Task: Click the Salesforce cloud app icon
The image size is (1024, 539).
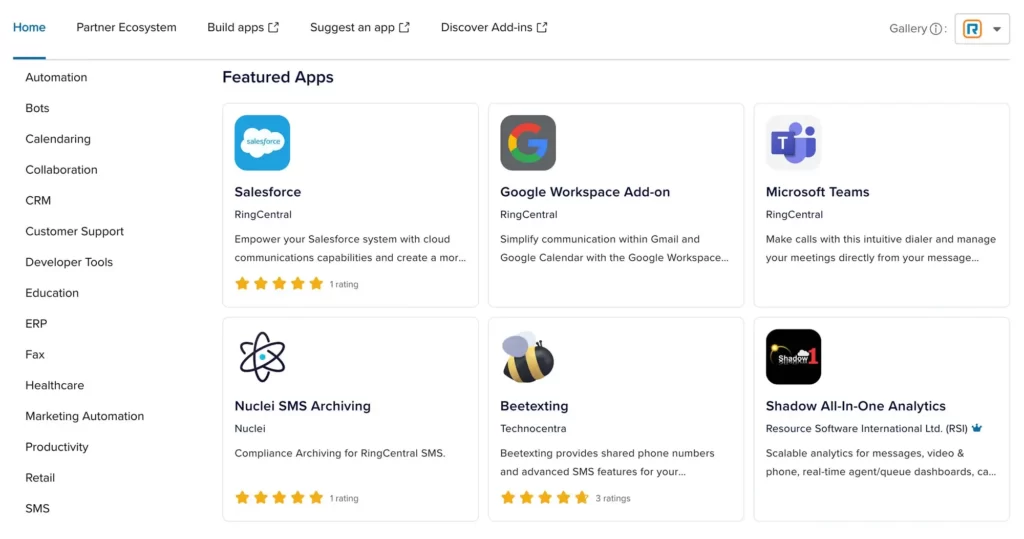Action: tap(262, 143)
